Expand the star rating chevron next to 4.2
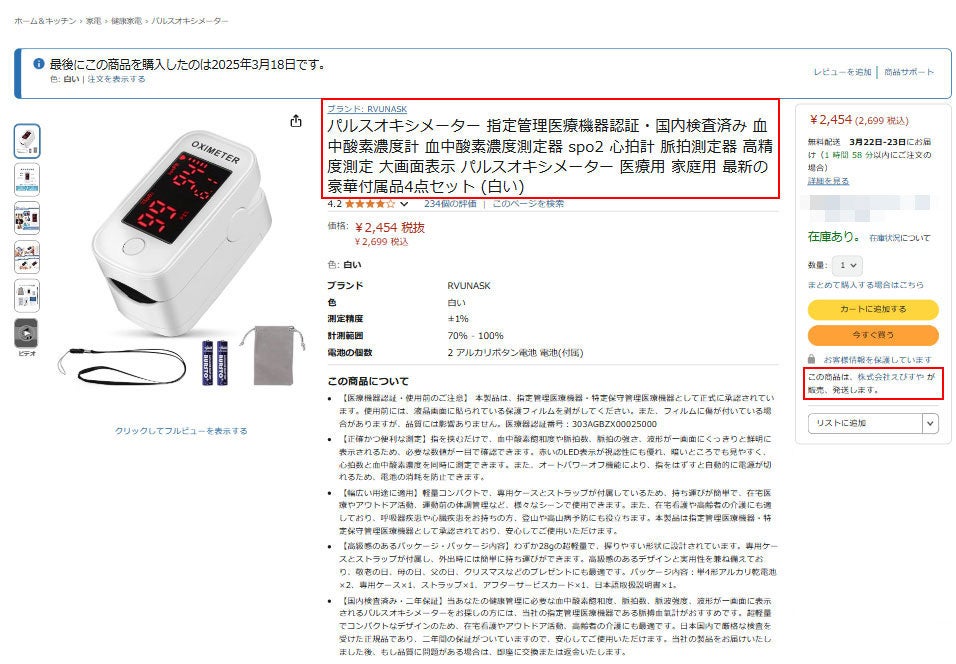This screenshot has width=956, height=664. pos(404,204)
